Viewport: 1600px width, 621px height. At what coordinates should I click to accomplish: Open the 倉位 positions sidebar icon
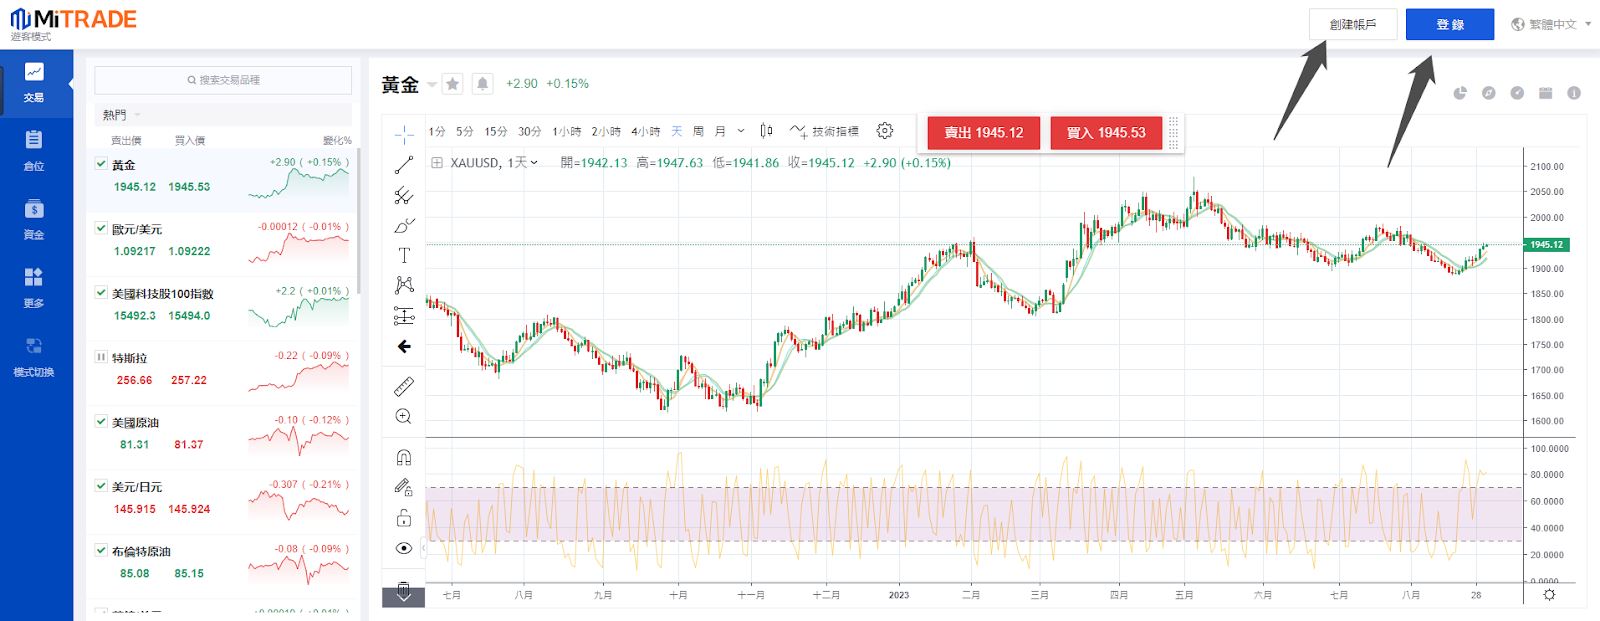34,150
